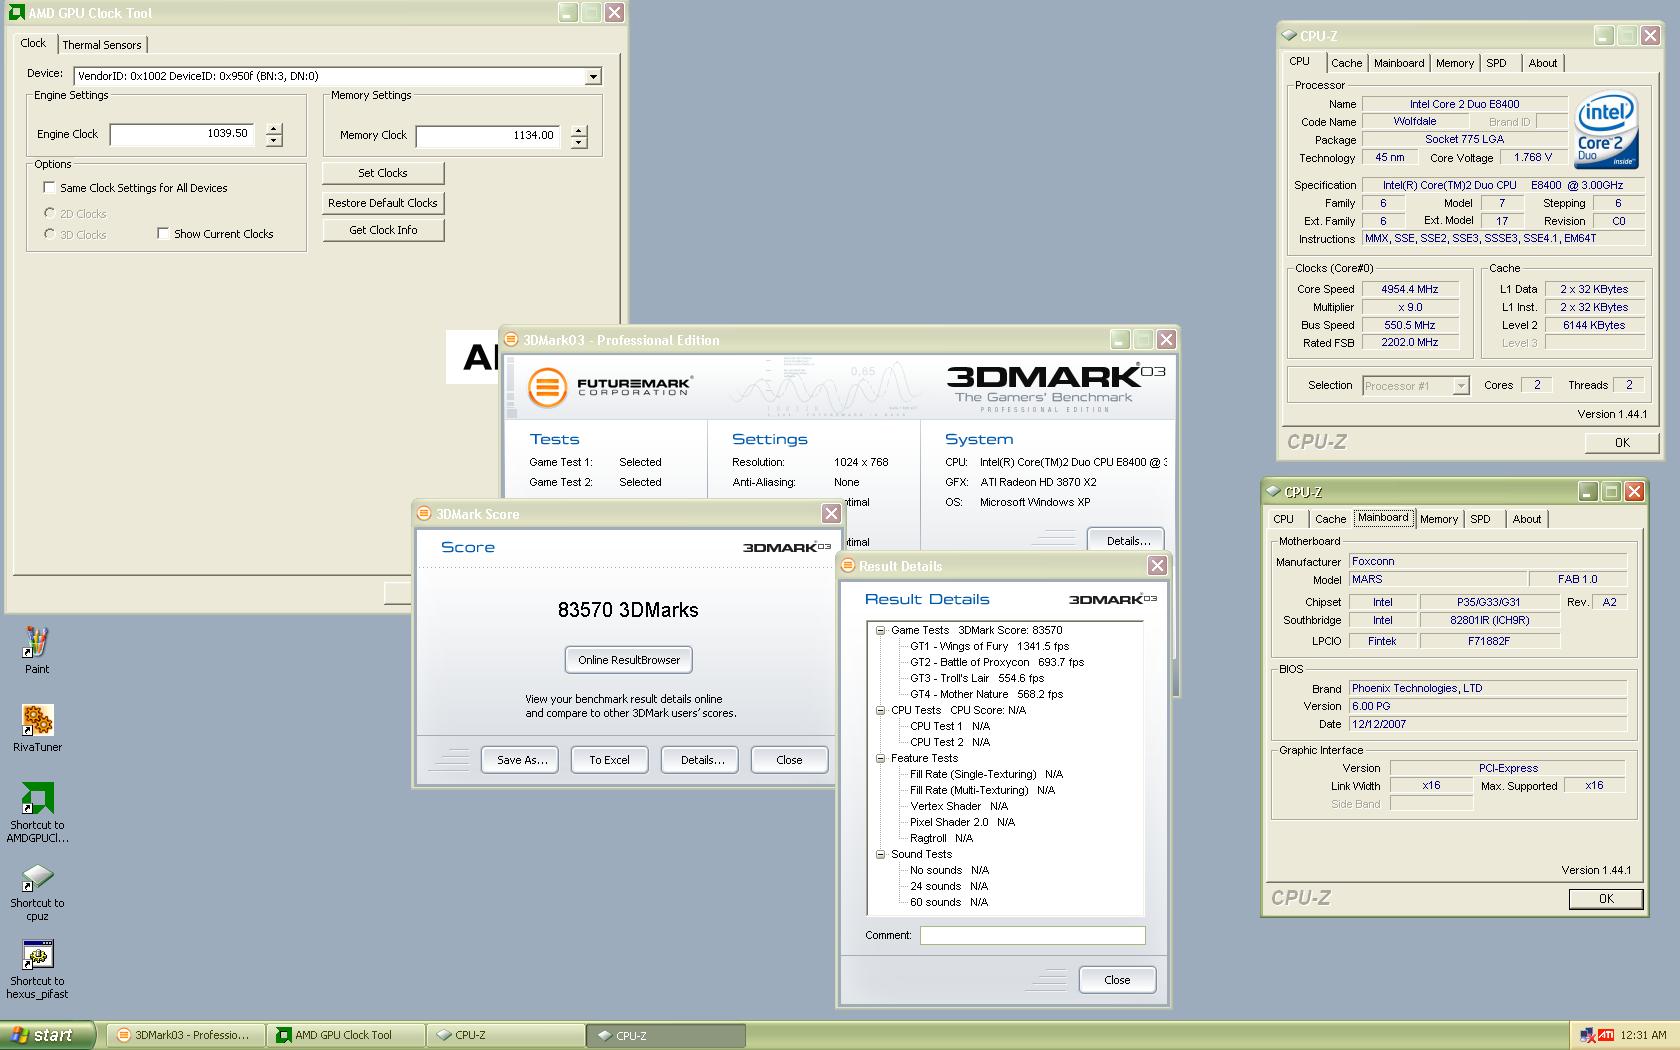Viewport: 1680px width, 1050px height.
Task: Toggle the Show Current Clocks checkbox
Action: pyautogui.click(x=162, y=233)
